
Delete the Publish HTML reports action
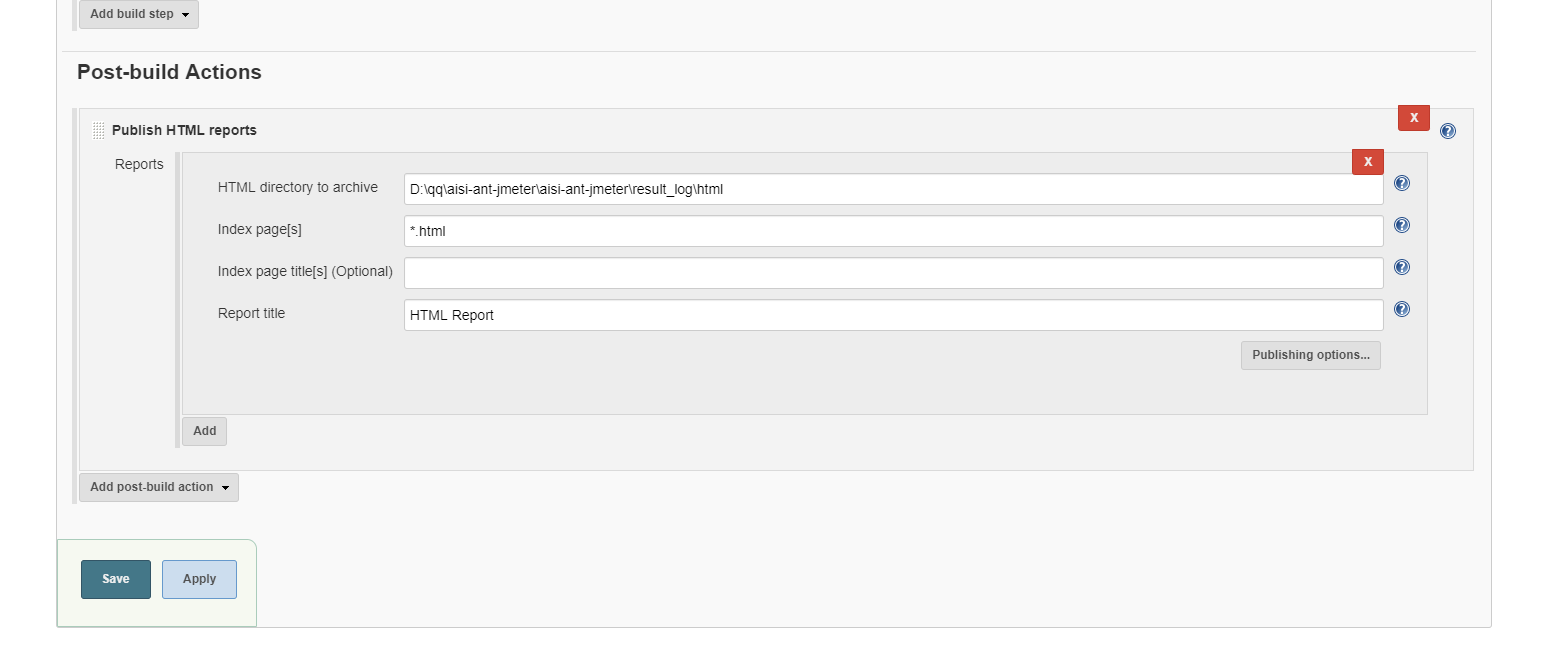[1413, 117]
